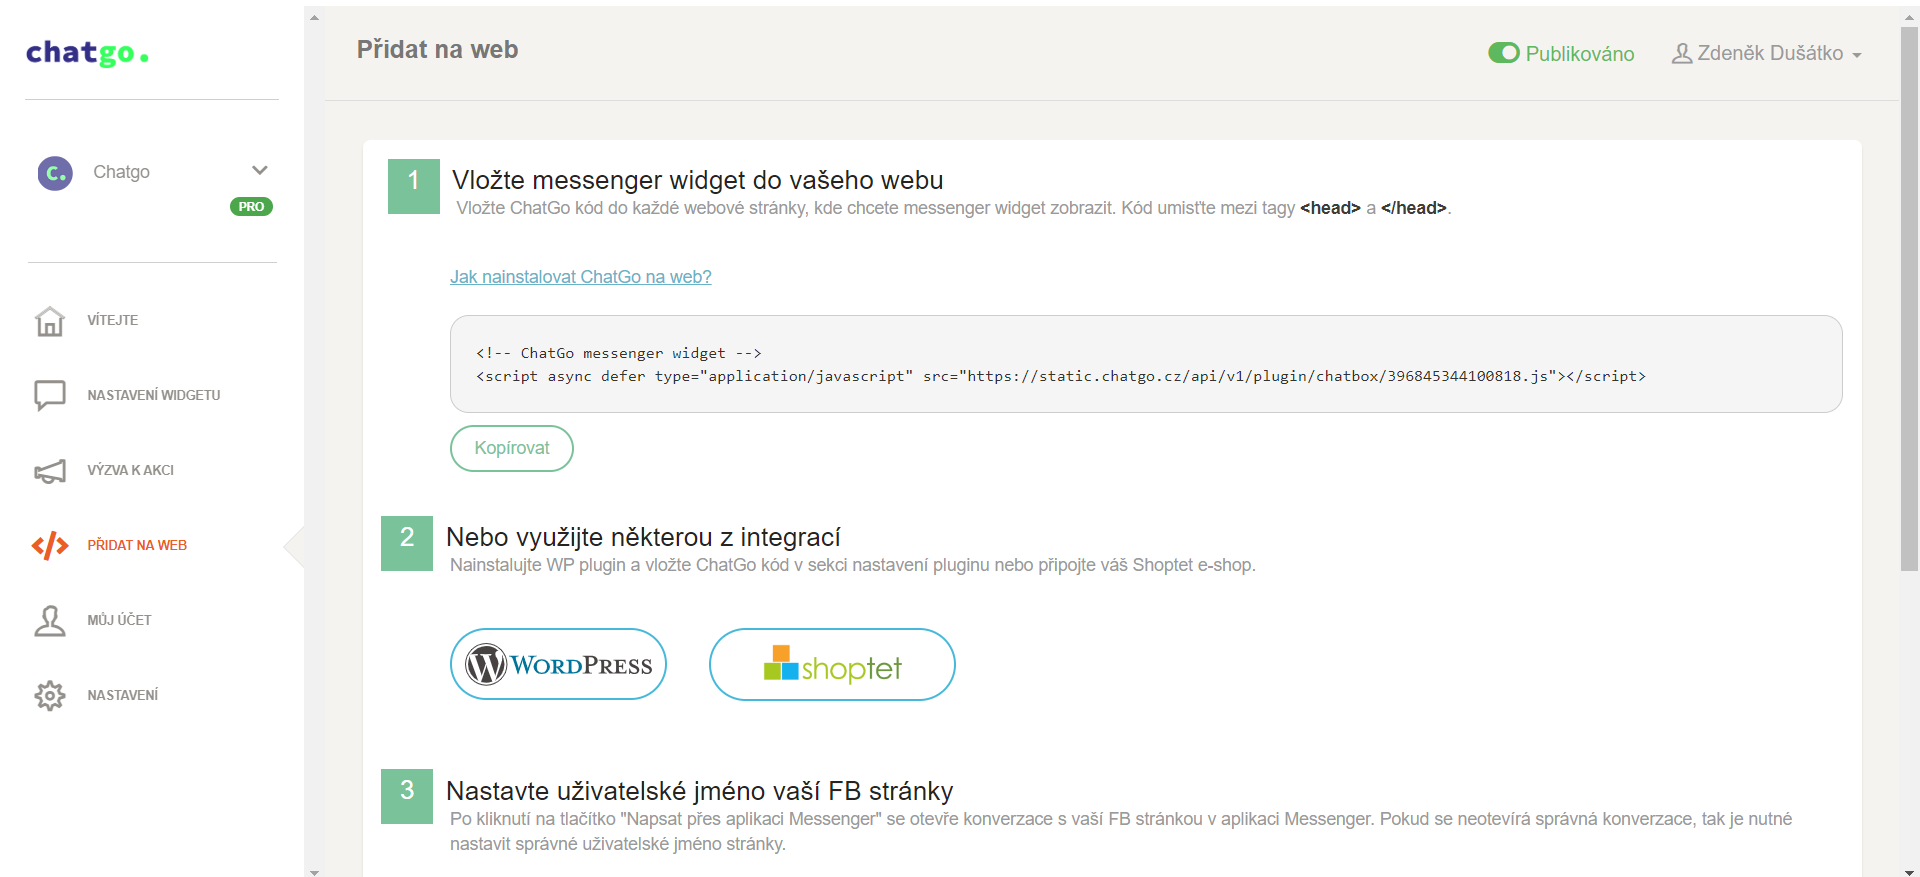The height and width of the screenshot is (877, 1920).
Task: Toggle the Publikováno switch
Action: pos(1503,53)
